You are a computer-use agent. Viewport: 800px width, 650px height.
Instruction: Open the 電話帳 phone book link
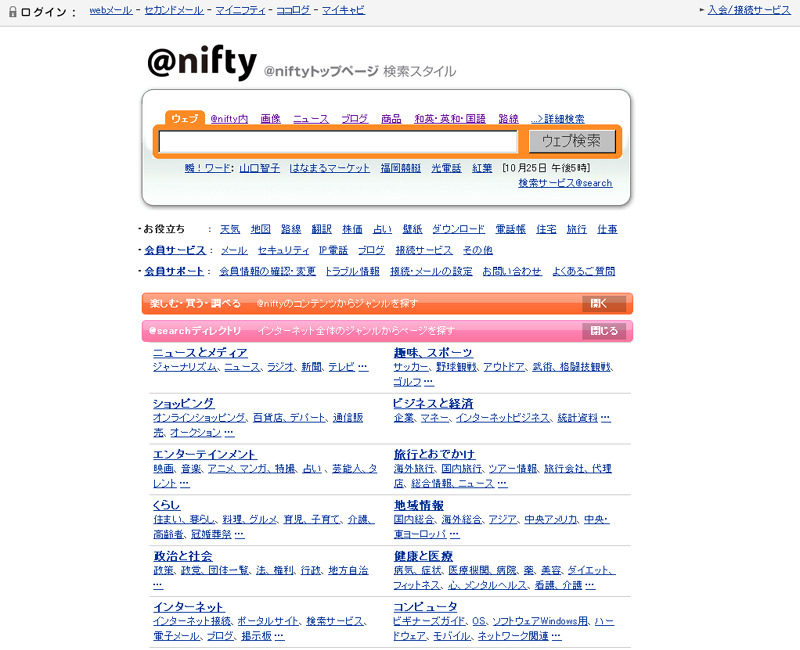tap(510, 229)
